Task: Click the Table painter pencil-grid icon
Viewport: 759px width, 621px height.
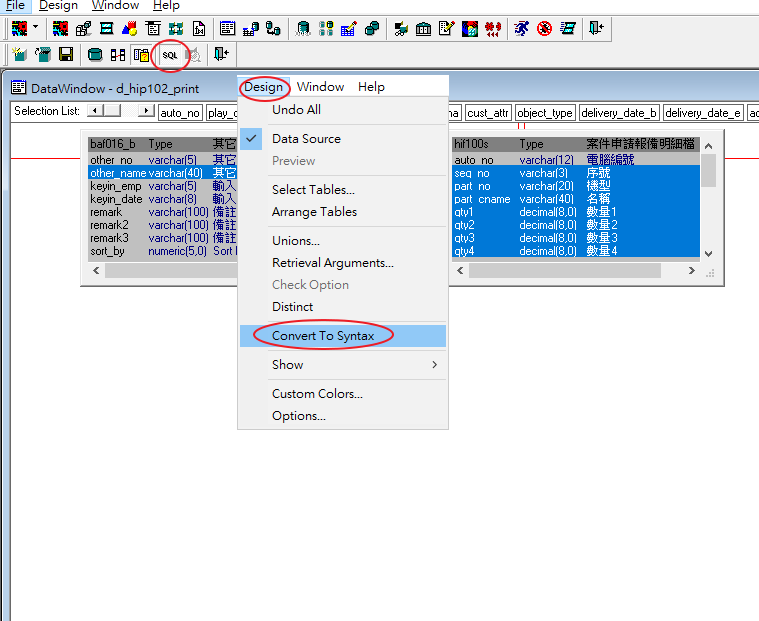Action: 349,29
